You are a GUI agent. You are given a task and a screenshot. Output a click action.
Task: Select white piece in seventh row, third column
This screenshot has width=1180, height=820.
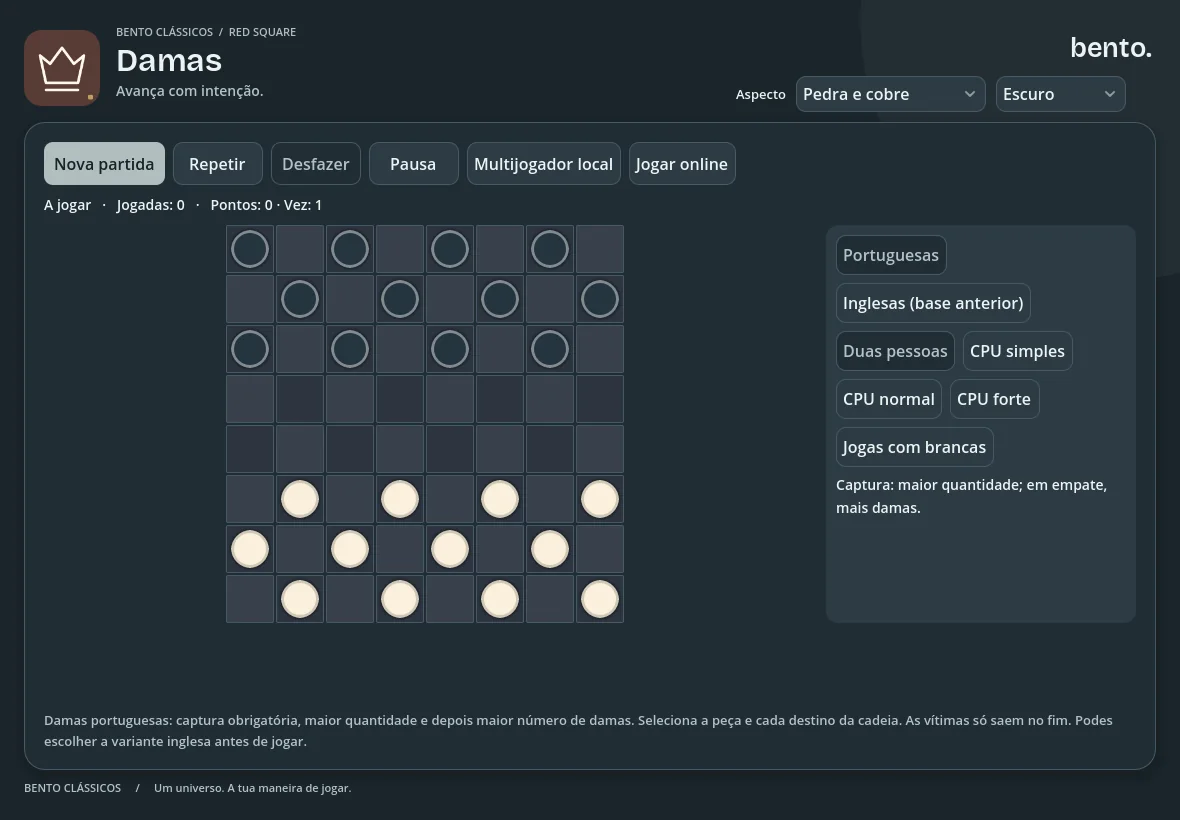point(350,549)
